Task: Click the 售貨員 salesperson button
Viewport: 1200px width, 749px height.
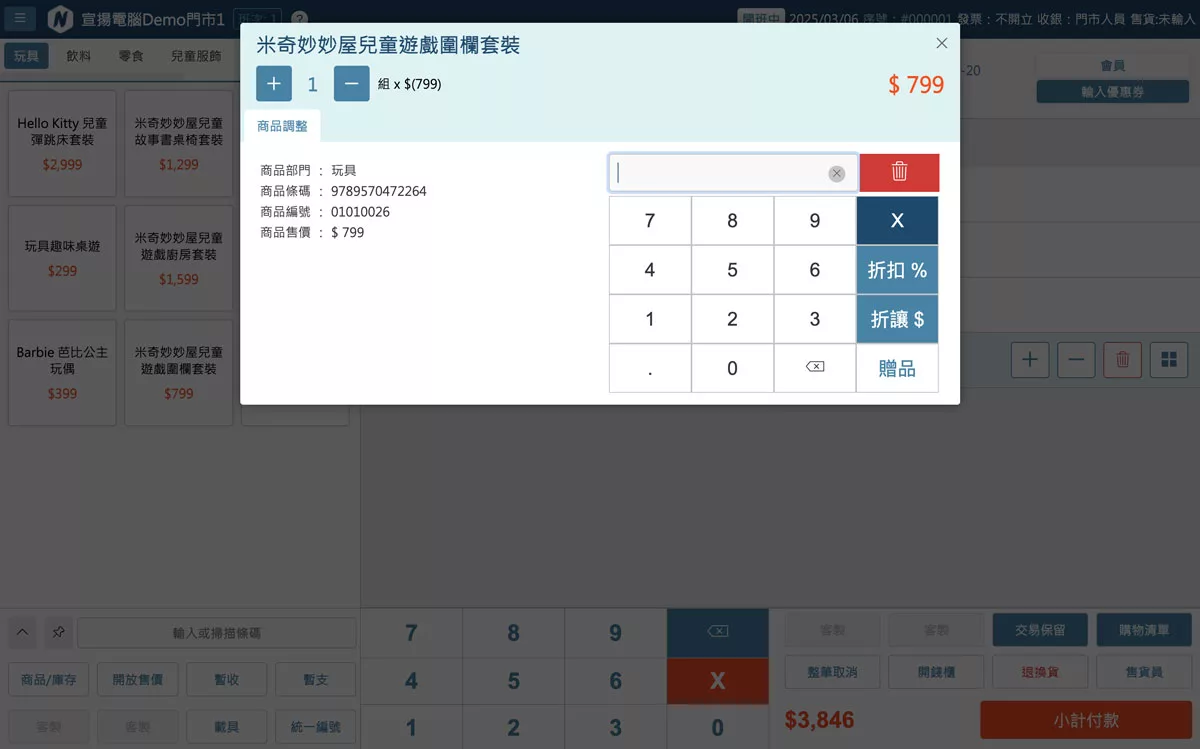Action: [1145, 672]
